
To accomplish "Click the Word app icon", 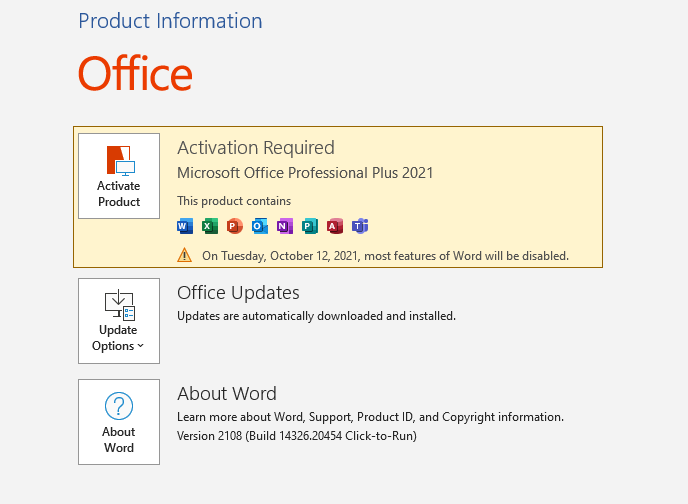I will tap(185, 226).
